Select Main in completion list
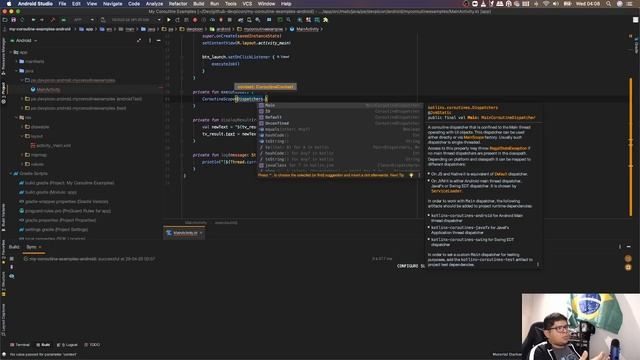The width and height of the screenshot is (640, 360). (x=340, y=105)
